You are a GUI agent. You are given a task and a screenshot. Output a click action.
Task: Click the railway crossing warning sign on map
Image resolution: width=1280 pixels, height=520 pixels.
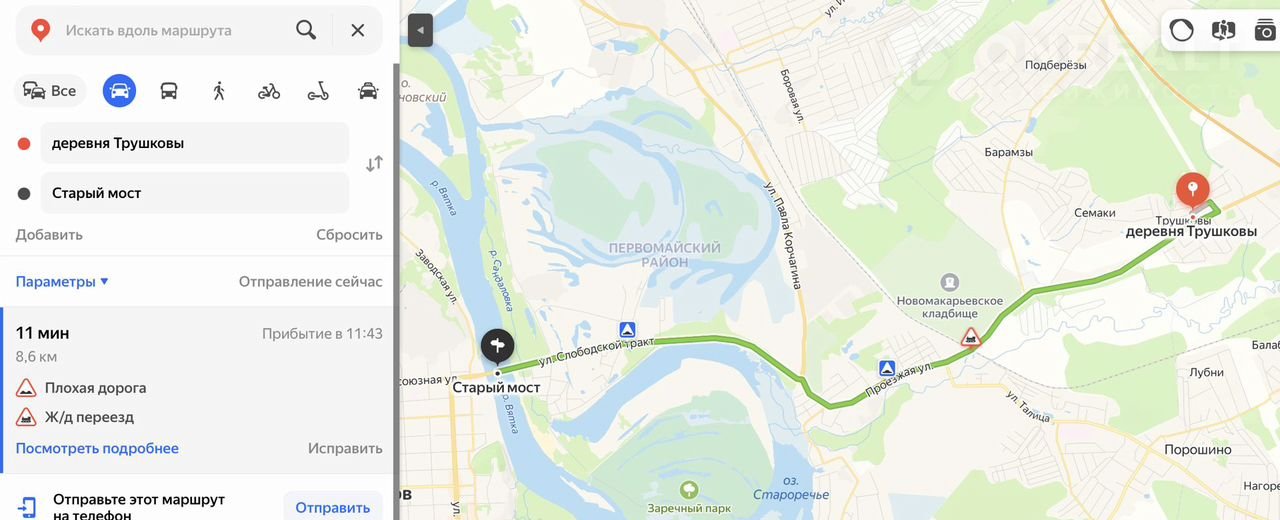971,337
